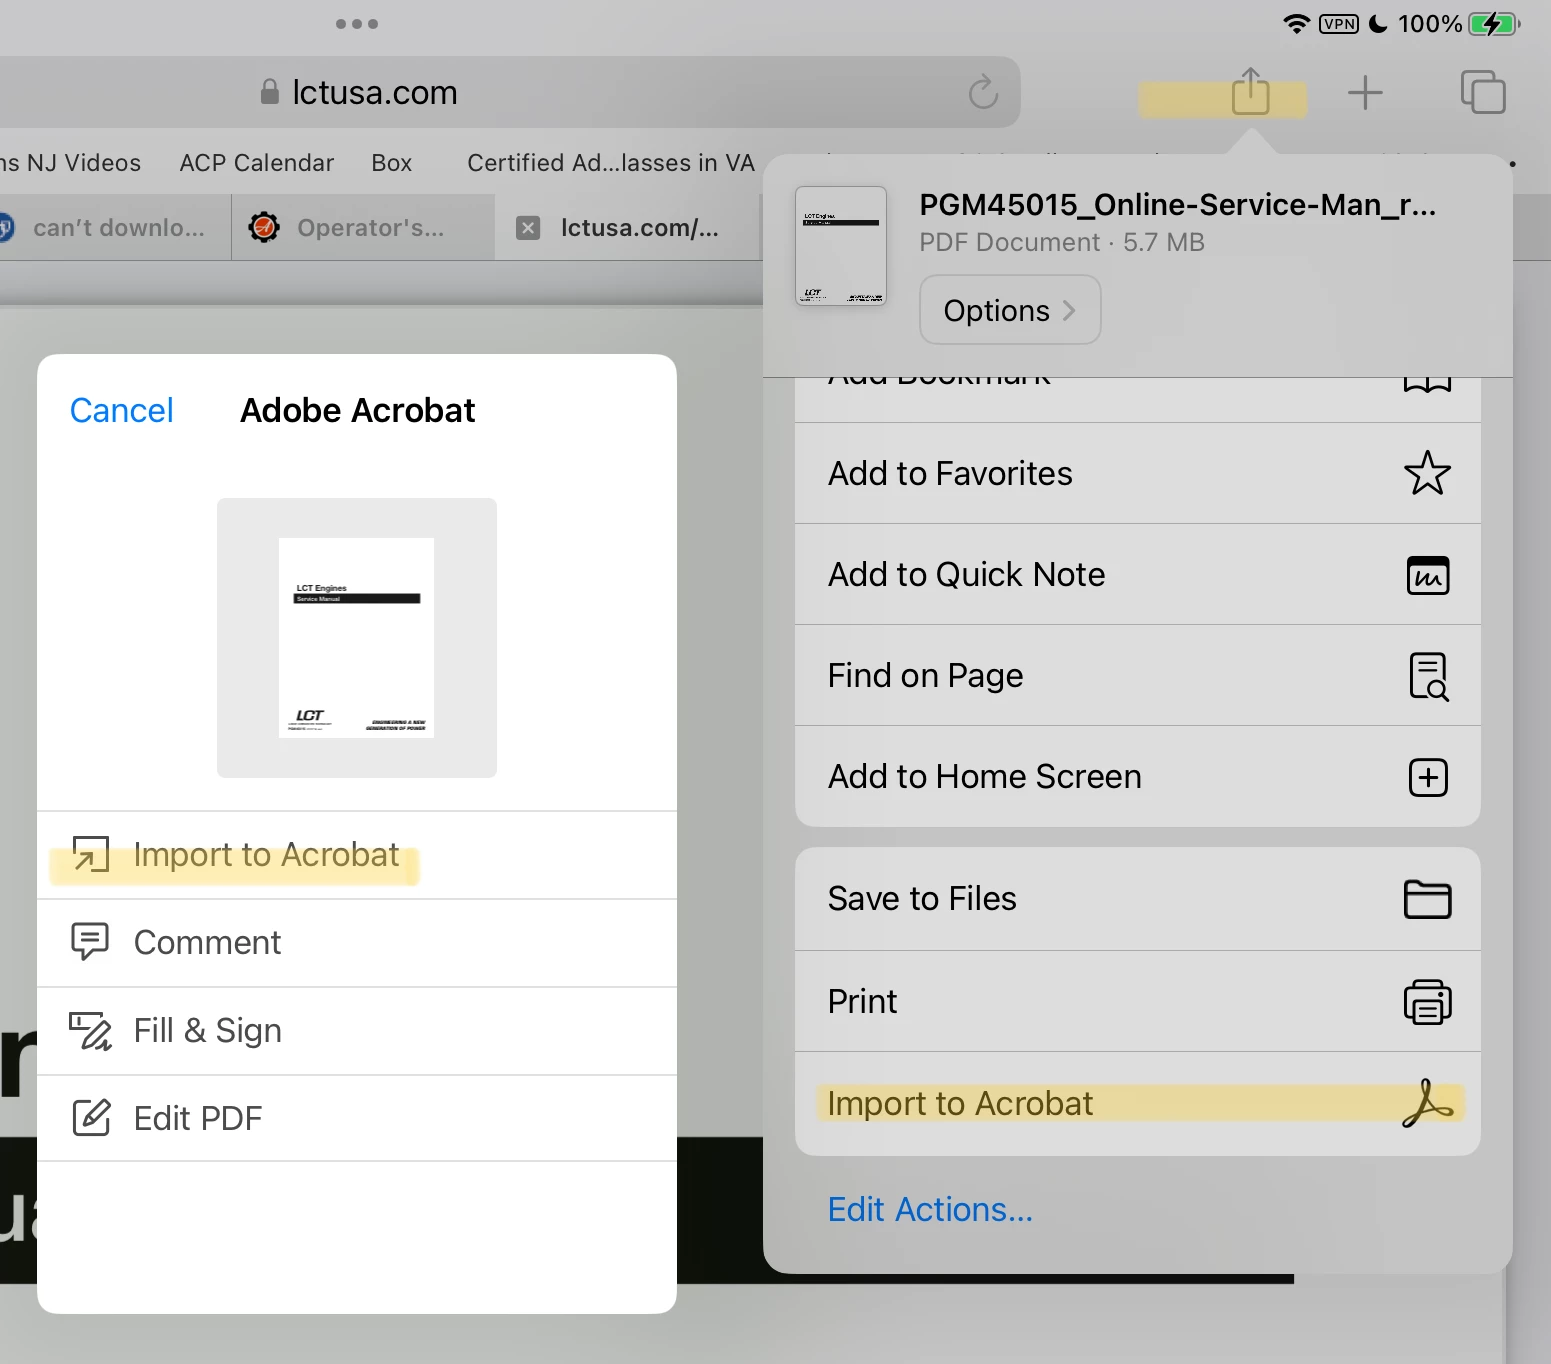This screenshot has width=1551, height=1364.
Task: Select the lctusa.com/... tab
Action: 628,228
